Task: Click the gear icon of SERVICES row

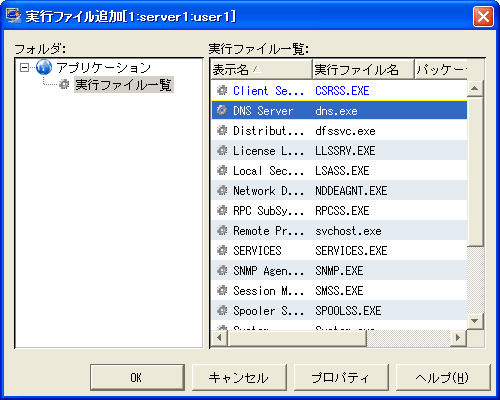Action: click(222, 250)
